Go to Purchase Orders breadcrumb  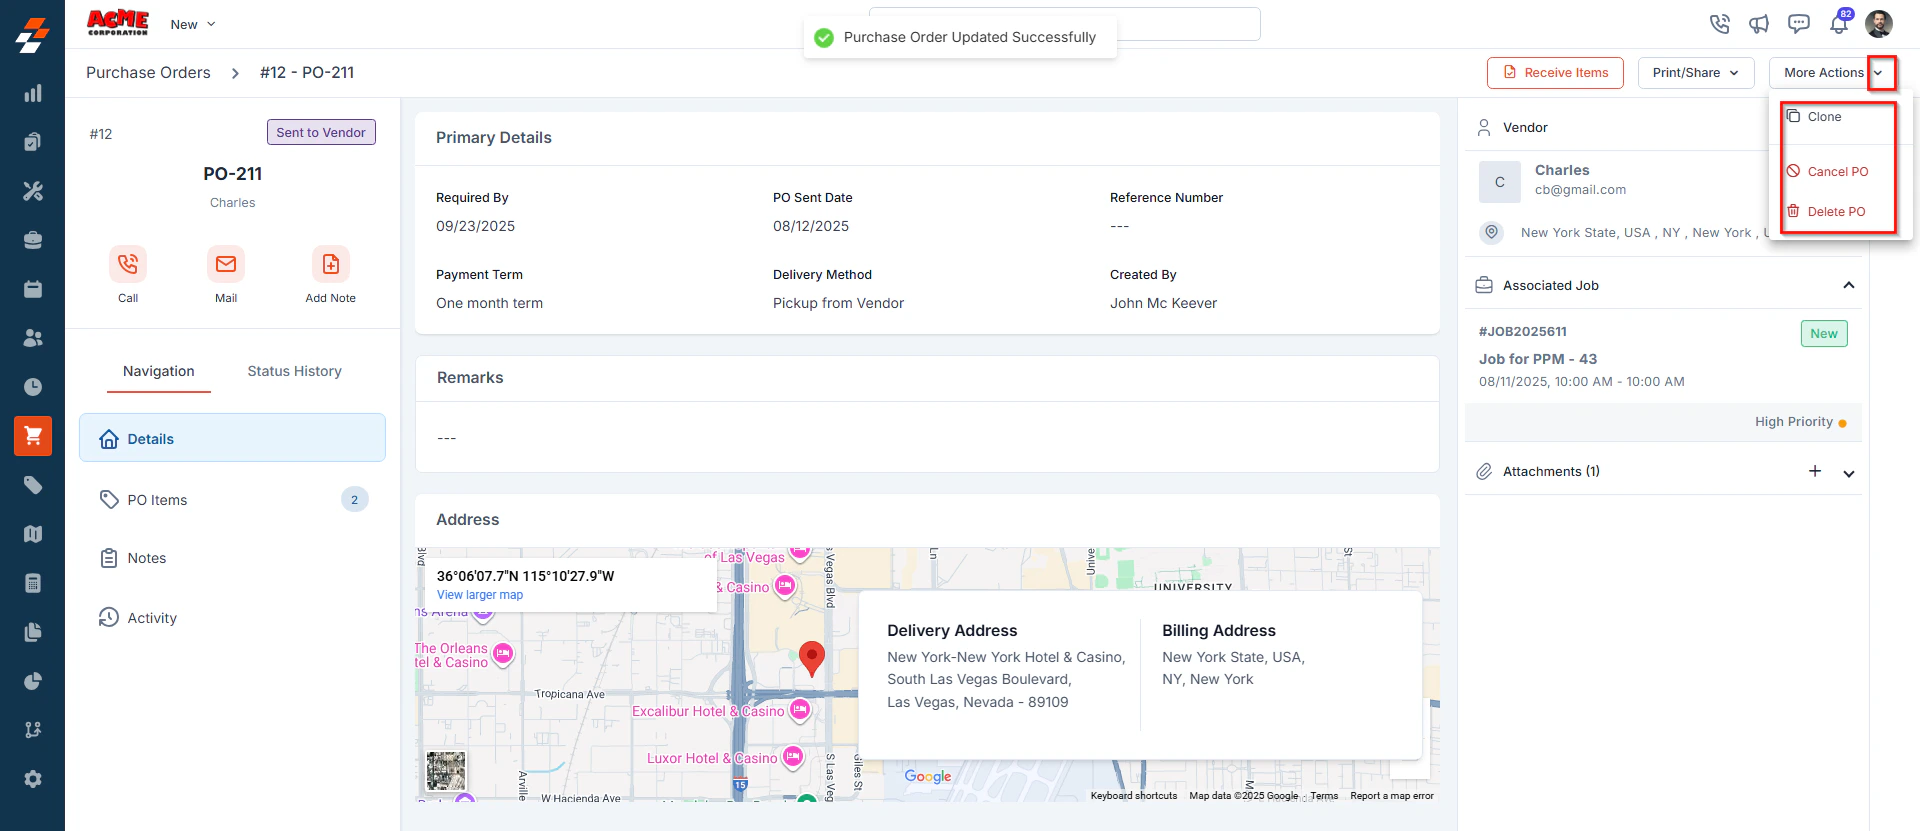coord(148,73)
